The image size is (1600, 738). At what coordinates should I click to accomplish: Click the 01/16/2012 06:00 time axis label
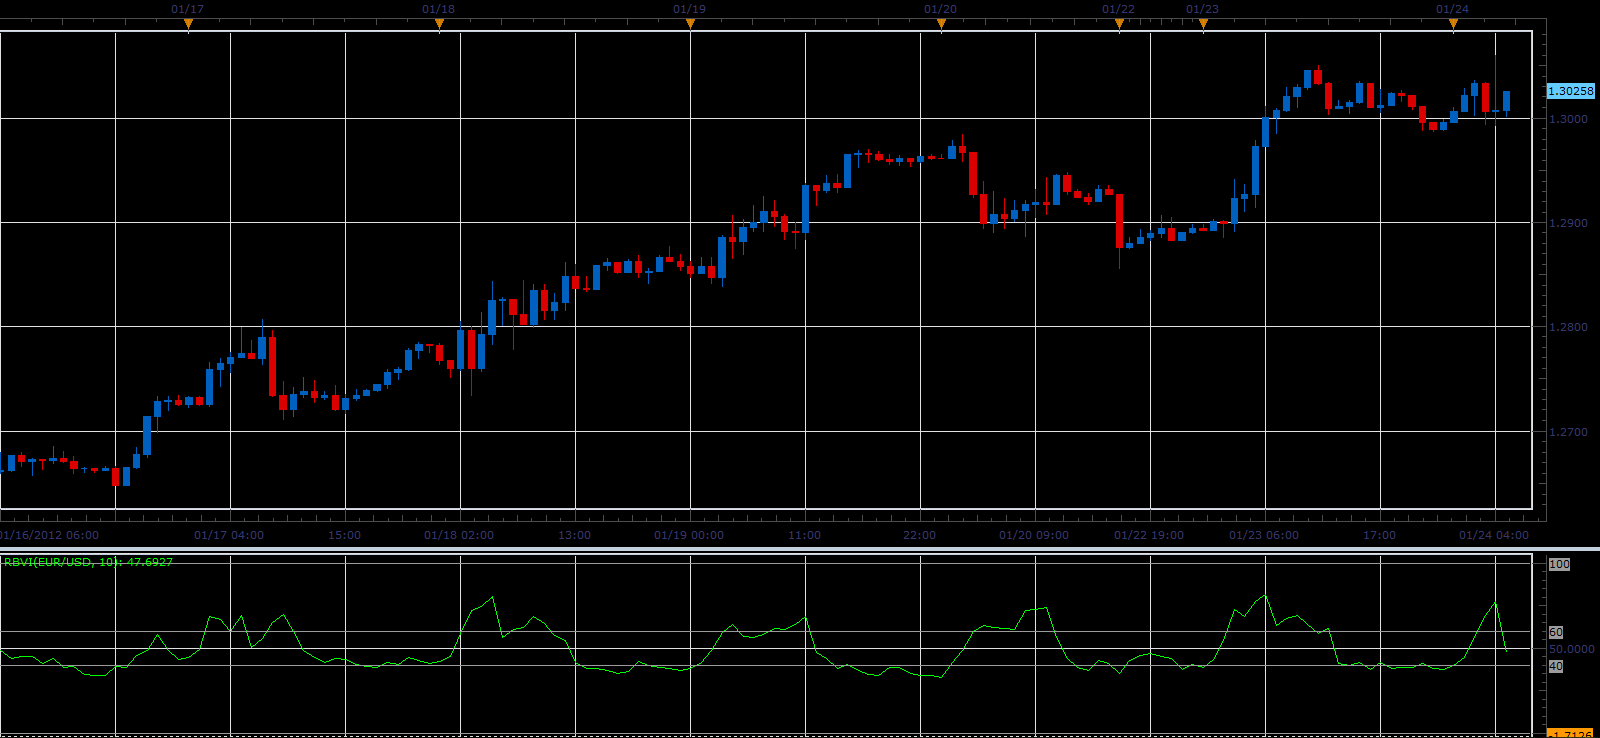pos(50,535)
